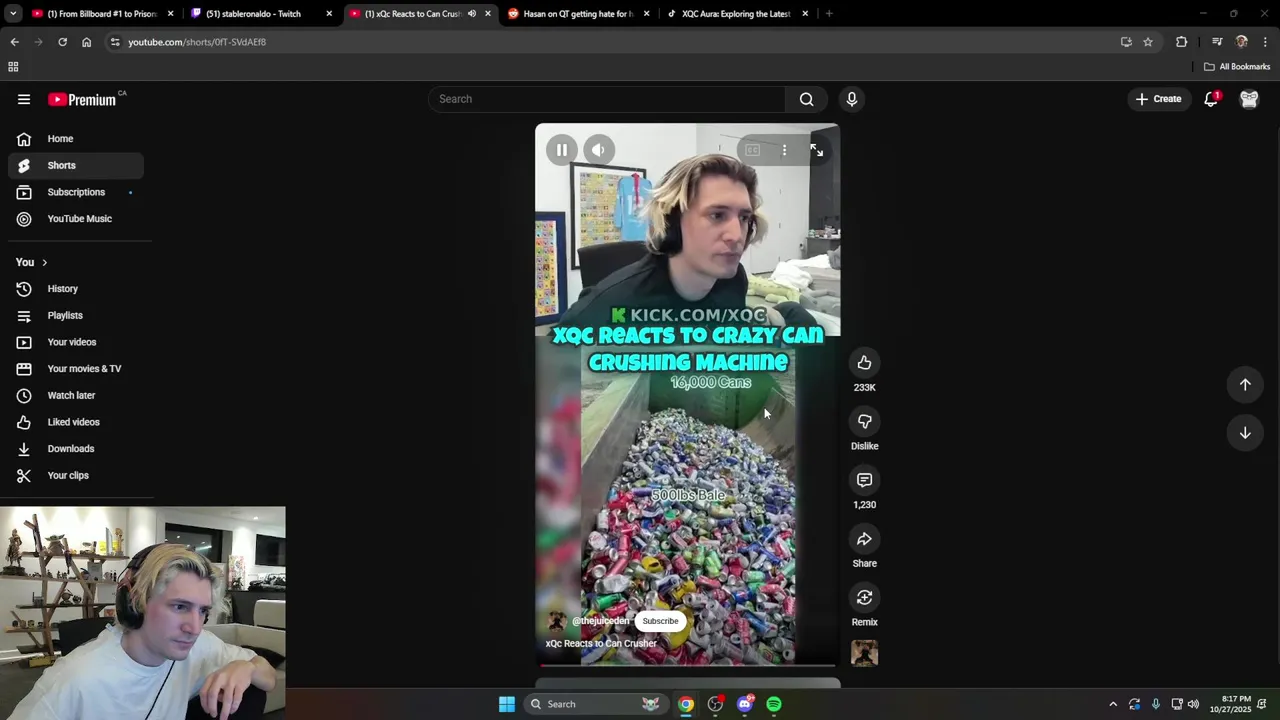Open History in the sidebar
Screen dimensions: 1280x720
tap(76, 289)
